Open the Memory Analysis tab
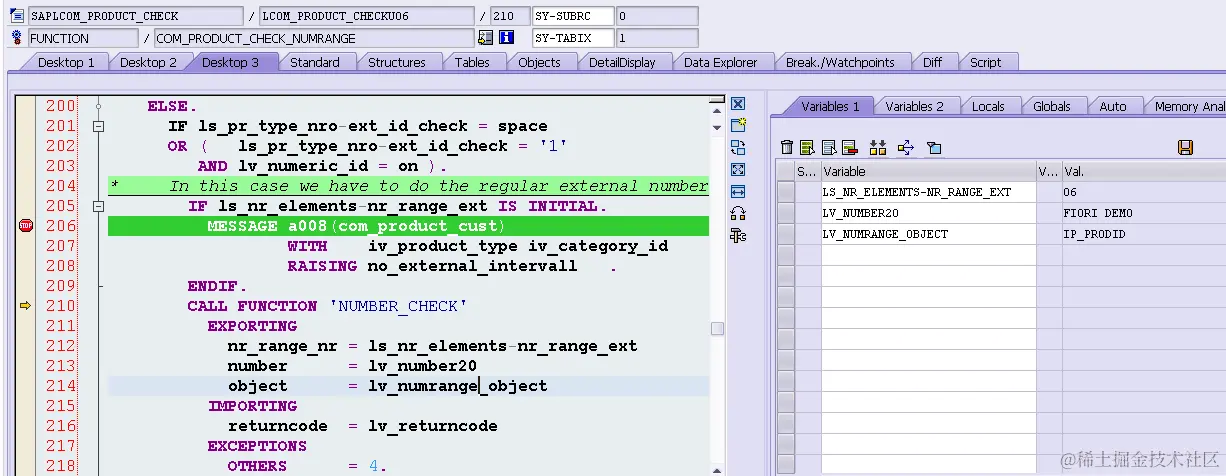Viewport: 1226px width, 476px height. [x=1188, y=106]
